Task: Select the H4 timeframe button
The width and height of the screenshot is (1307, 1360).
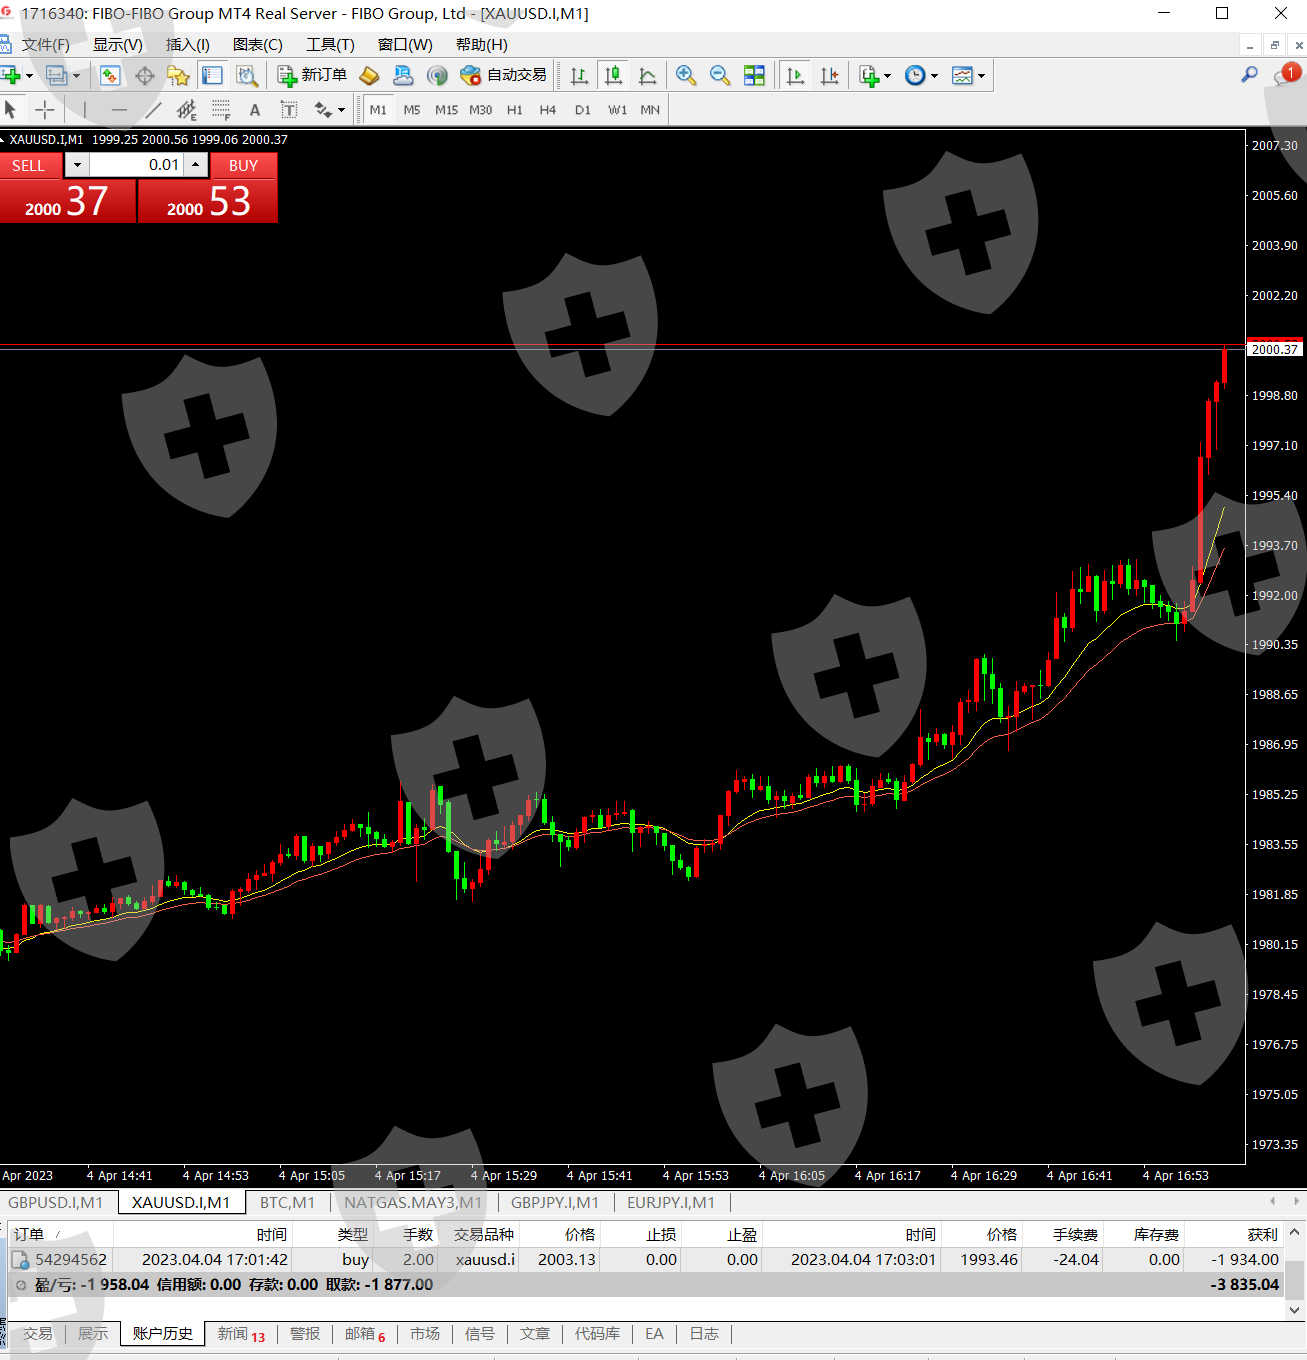Action: pyautogui.click(x=548, y=110)
